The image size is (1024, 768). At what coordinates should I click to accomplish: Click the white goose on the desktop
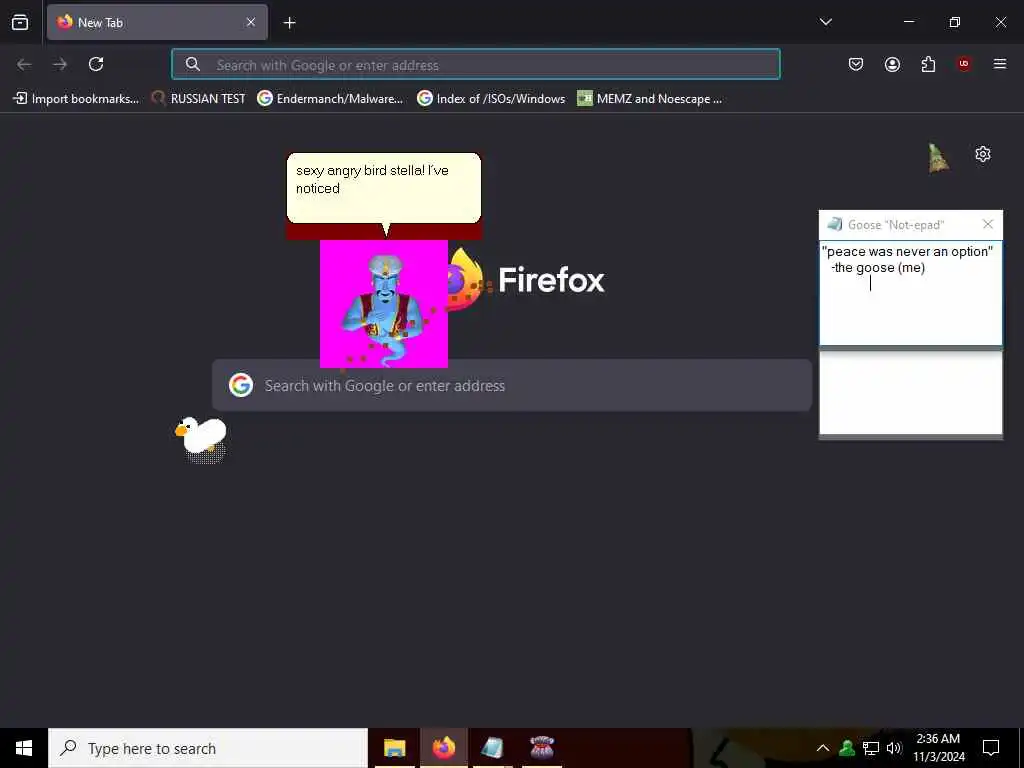click(x=201, y=435)
